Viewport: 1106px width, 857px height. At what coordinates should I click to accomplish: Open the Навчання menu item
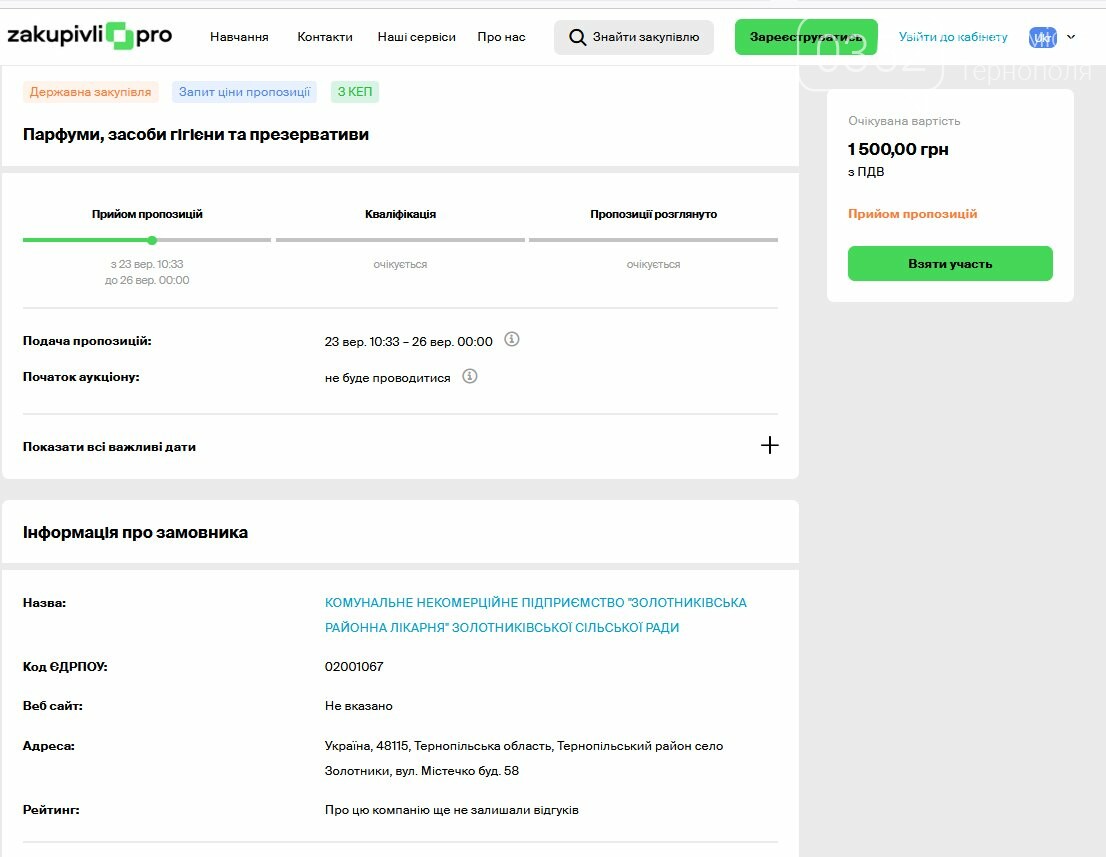(239, 37)
